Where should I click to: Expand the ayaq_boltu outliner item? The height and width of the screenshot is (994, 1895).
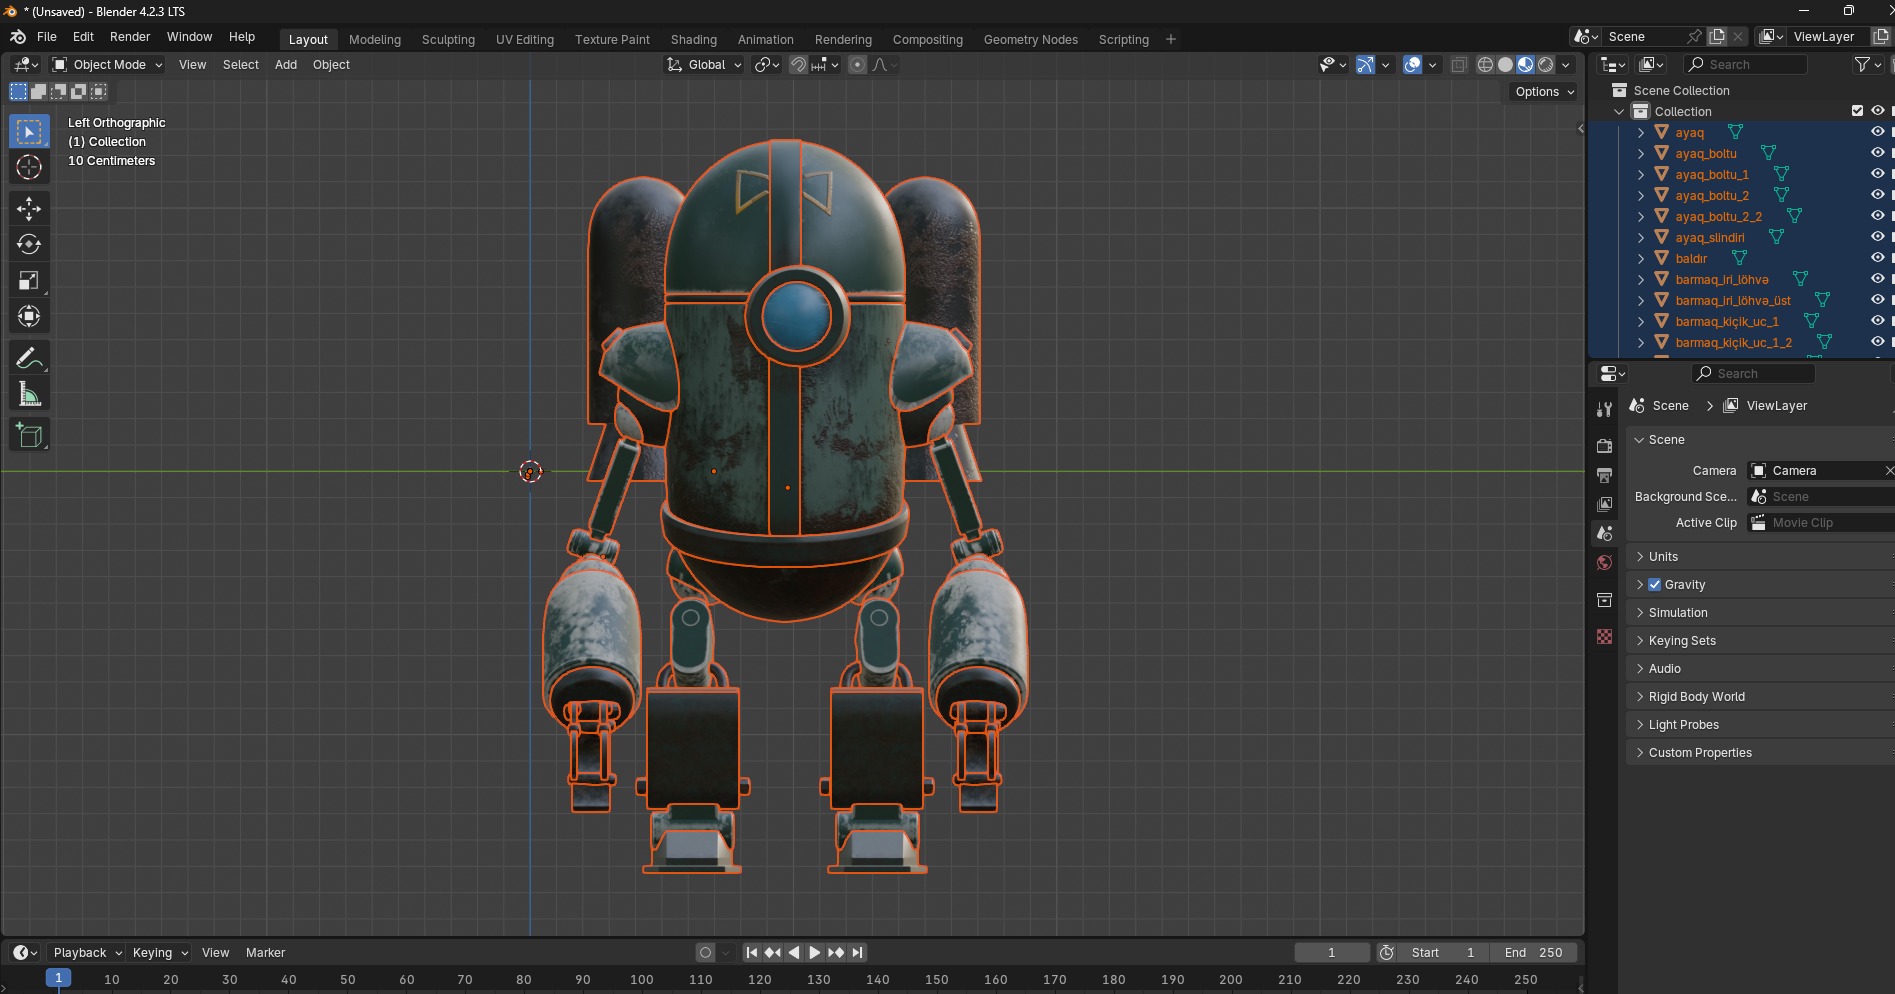[1640, 153]
